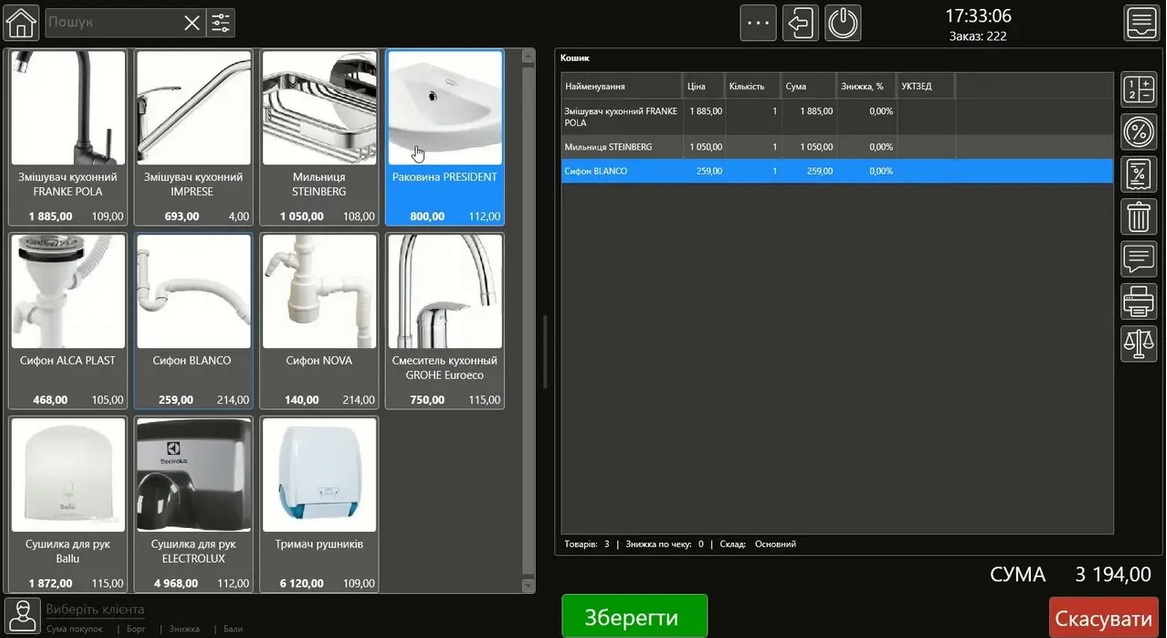Open search filter settings icon
The height and width of the screenshot is (638, 1167).
coord(221,23)
